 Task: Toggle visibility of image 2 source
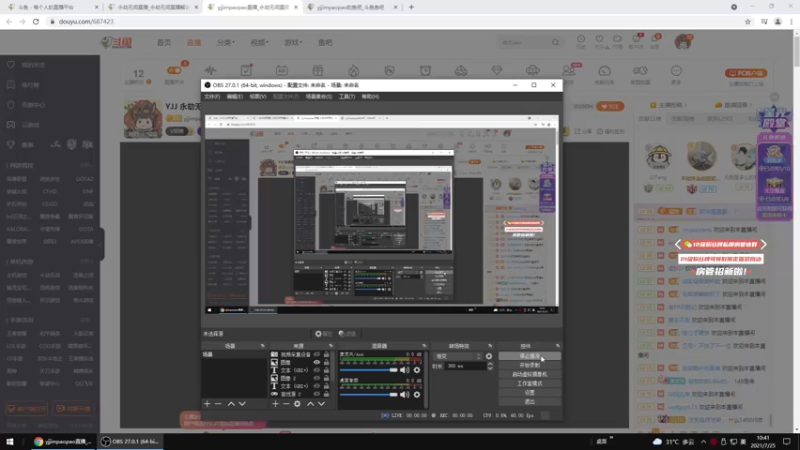tap(317, 378)
